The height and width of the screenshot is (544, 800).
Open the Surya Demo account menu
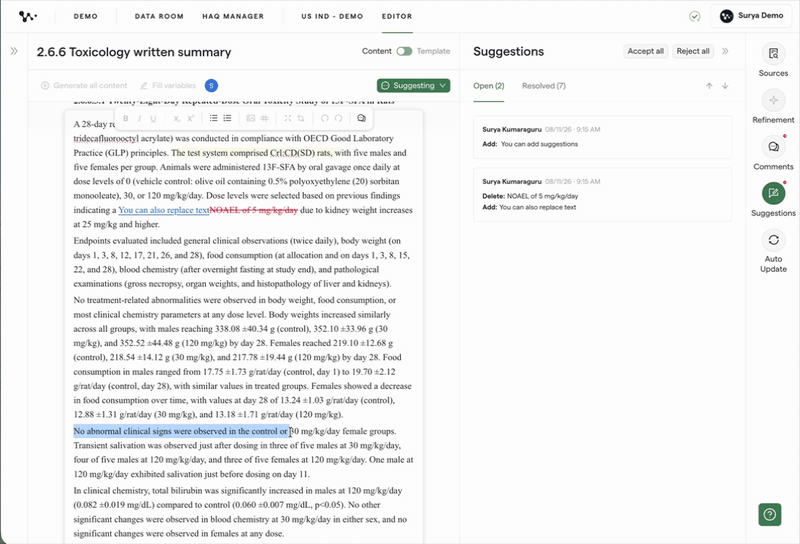pos(752,16)
